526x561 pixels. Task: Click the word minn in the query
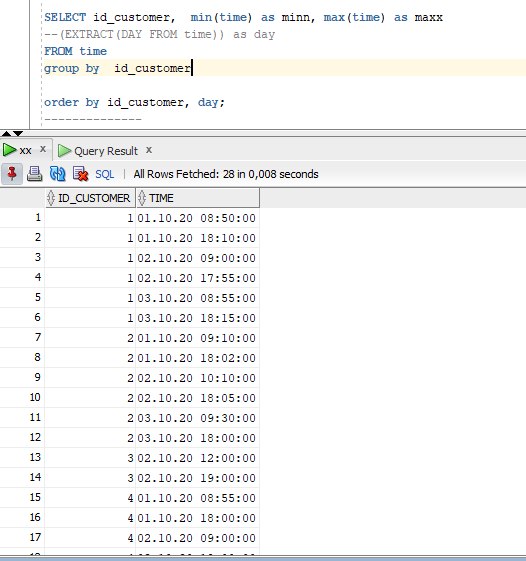pyautogui.click(x=296, y=17)
